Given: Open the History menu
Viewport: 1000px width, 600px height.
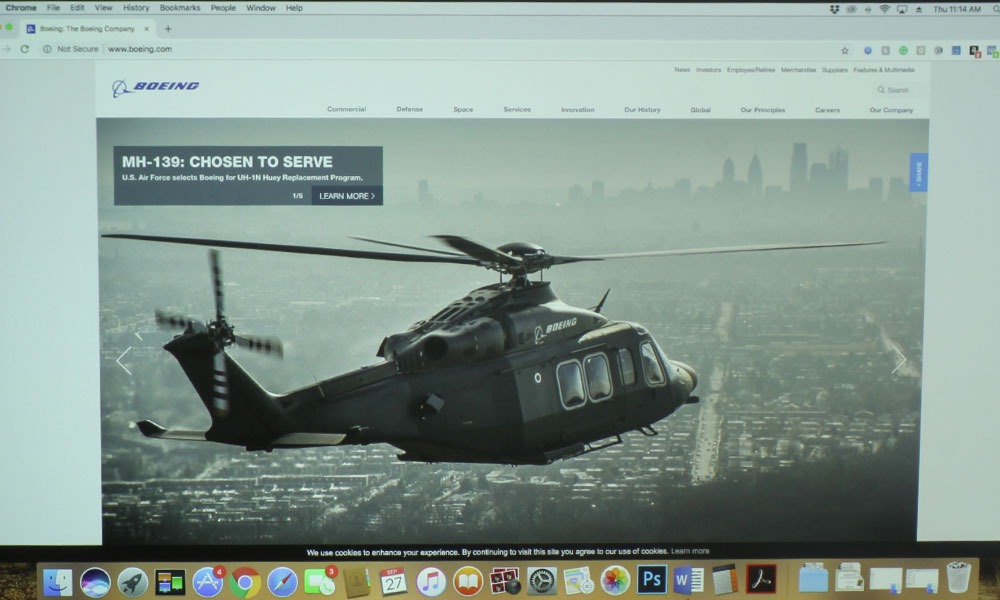Looking at the screenshot, I should point(136,8).
